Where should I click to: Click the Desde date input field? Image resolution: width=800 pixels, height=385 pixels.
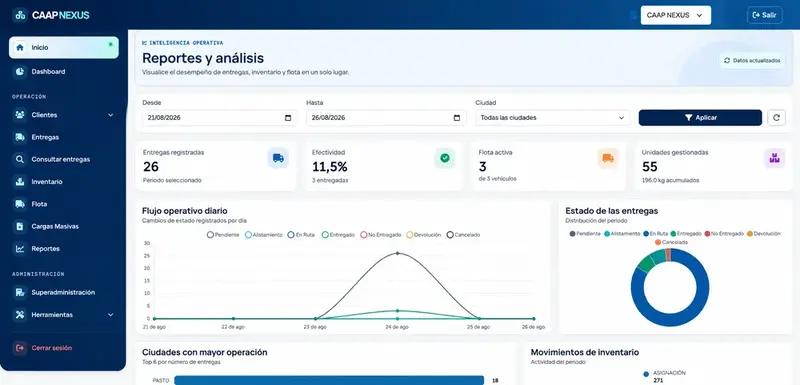219,118
